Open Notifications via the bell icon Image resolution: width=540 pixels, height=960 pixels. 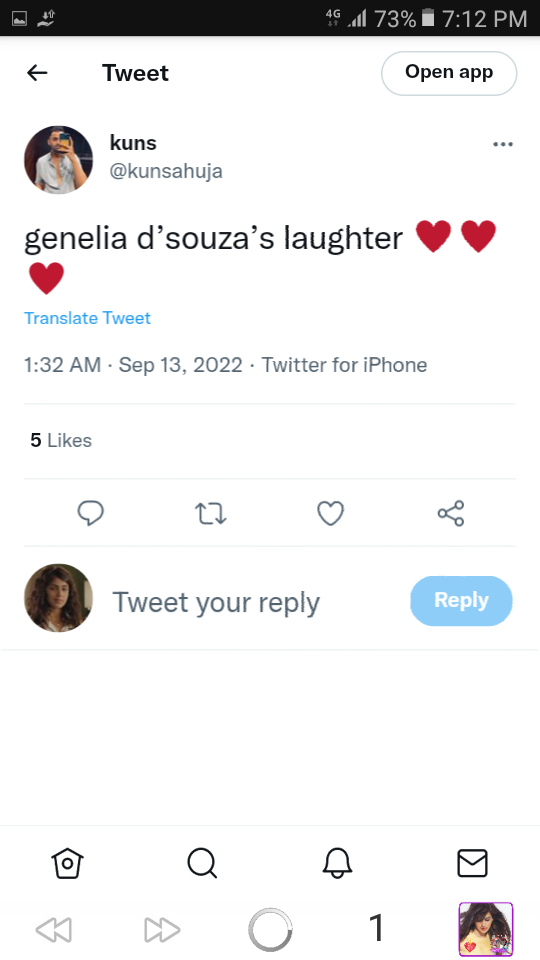[337, 864]
